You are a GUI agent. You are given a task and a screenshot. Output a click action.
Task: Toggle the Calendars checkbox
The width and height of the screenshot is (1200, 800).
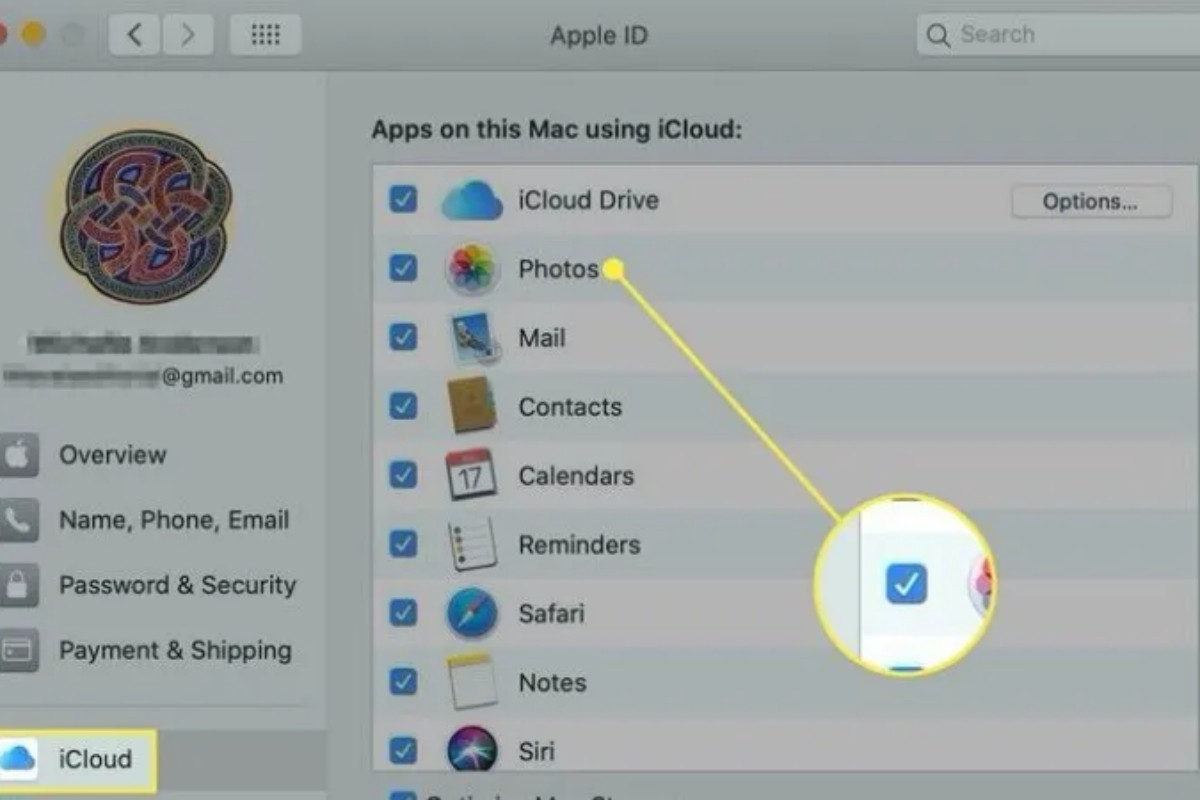[x=403, y=475]
